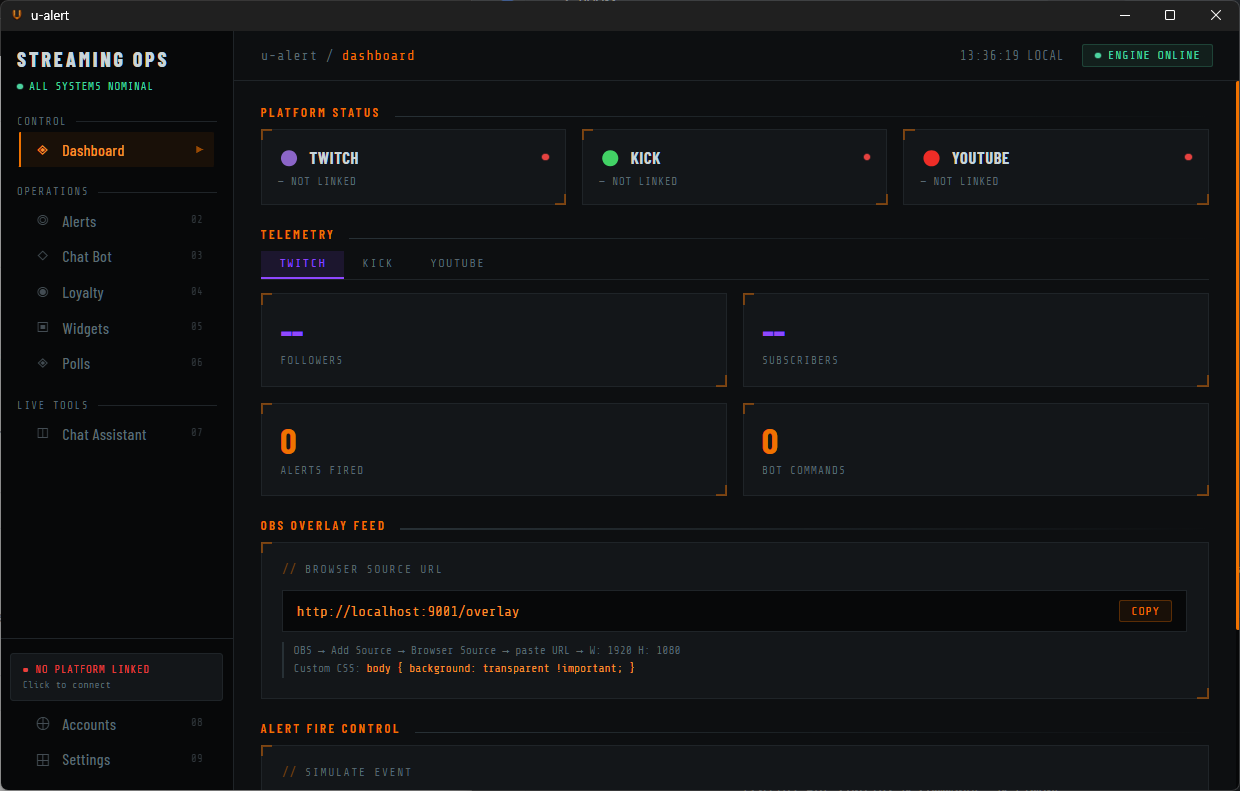Click the Streaming Ops title
The image size is (1240, 791).
pyautogui.click(x=92, y=60)
